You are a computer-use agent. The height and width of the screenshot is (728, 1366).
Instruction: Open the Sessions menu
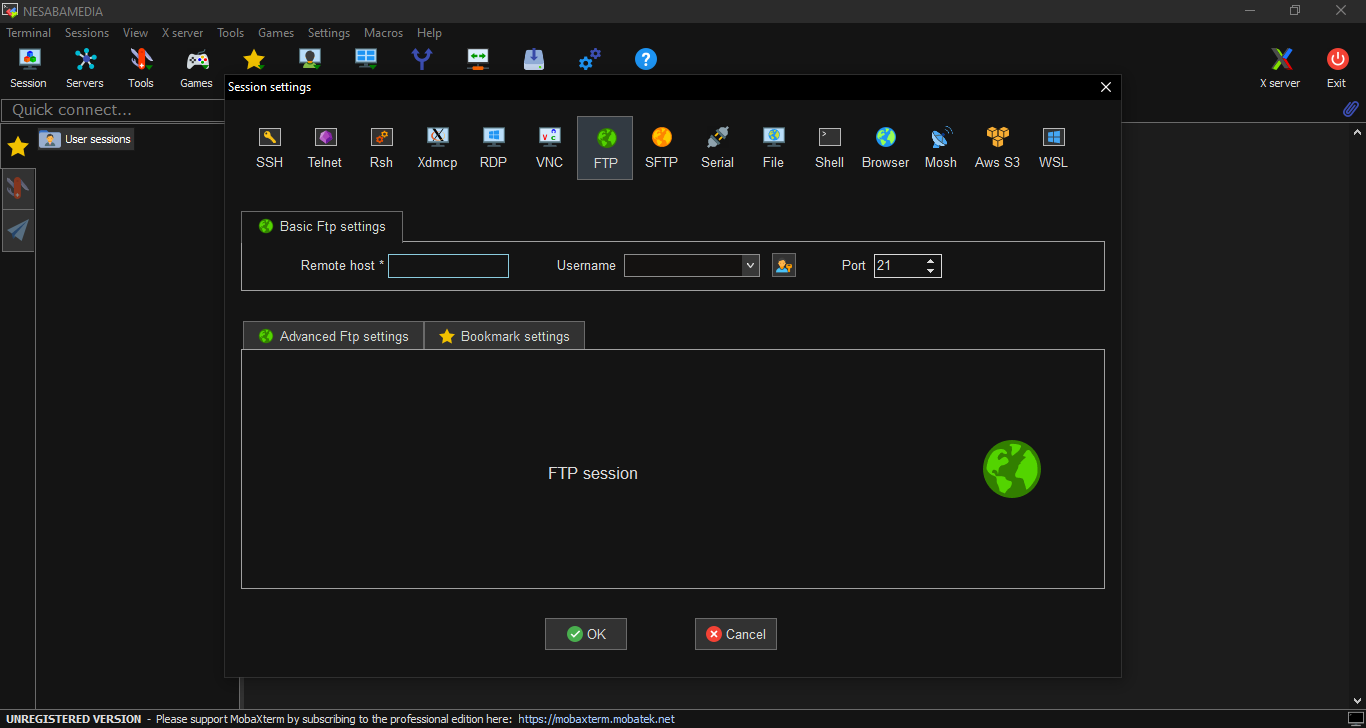(x=87, y=33)
